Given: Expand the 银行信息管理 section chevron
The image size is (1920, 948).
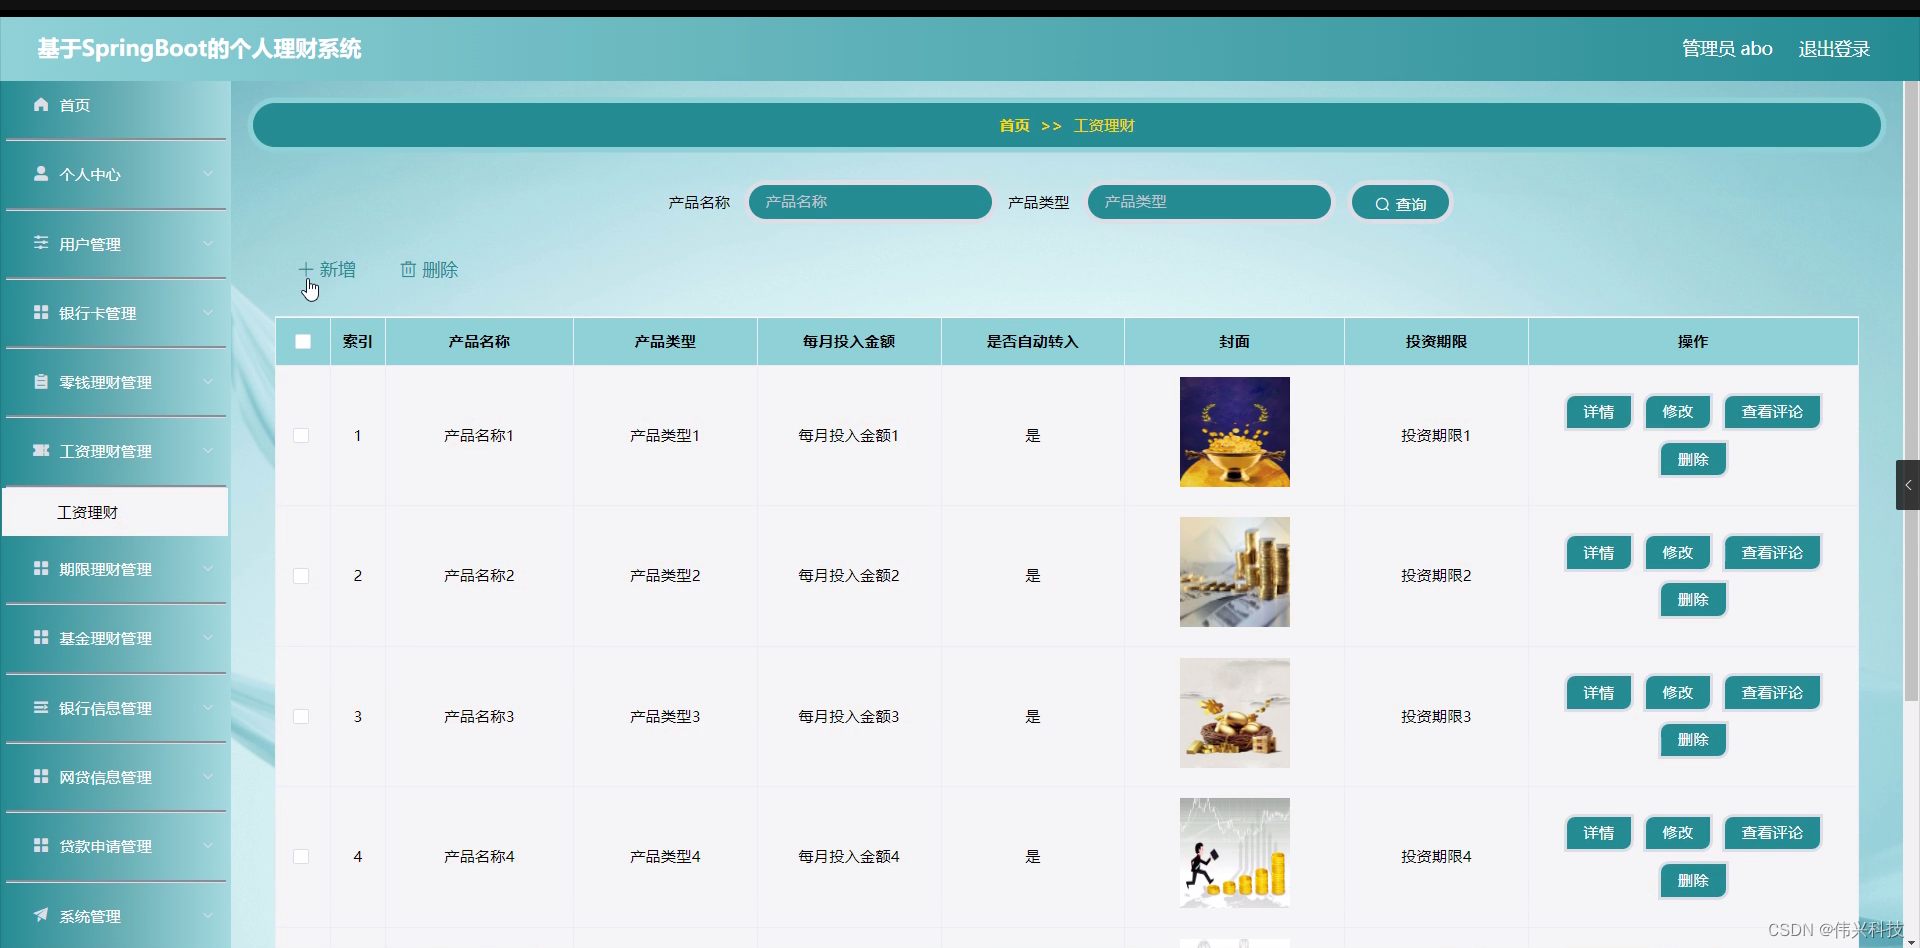Looking at the screenshot, I should 209,708.
